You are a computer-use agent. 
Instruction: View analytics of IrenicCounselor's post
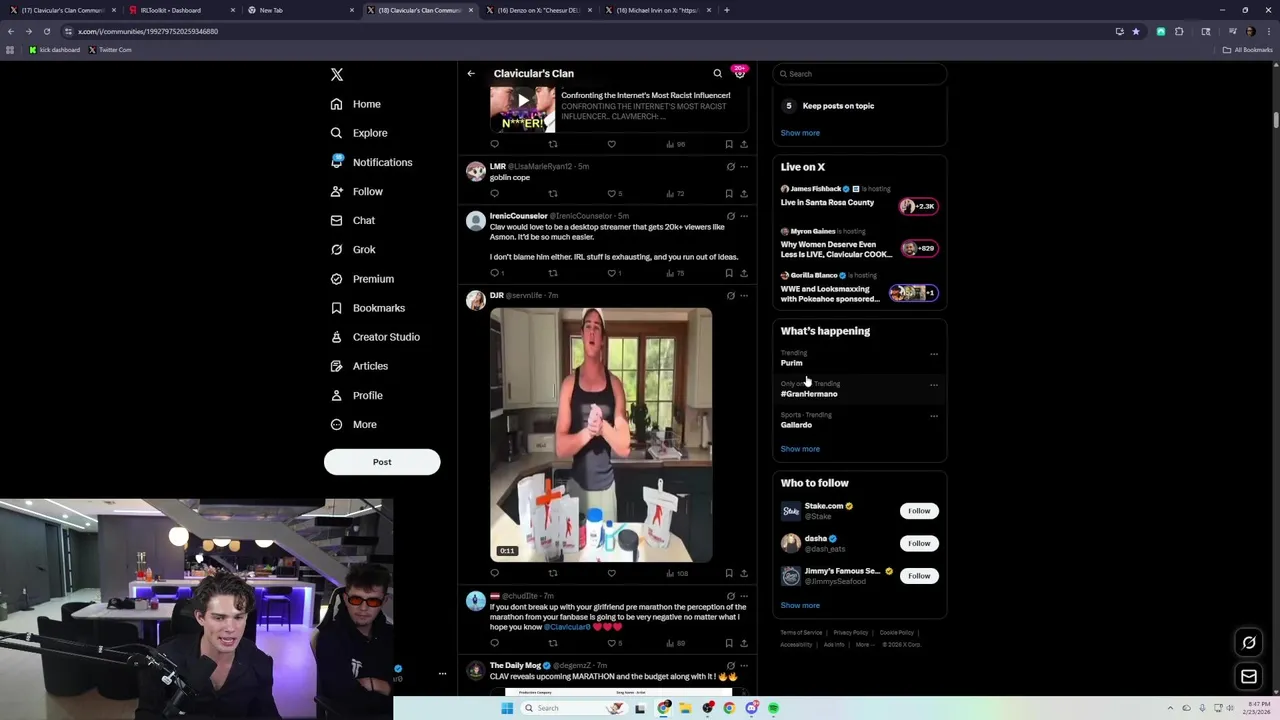coord(675,273)
